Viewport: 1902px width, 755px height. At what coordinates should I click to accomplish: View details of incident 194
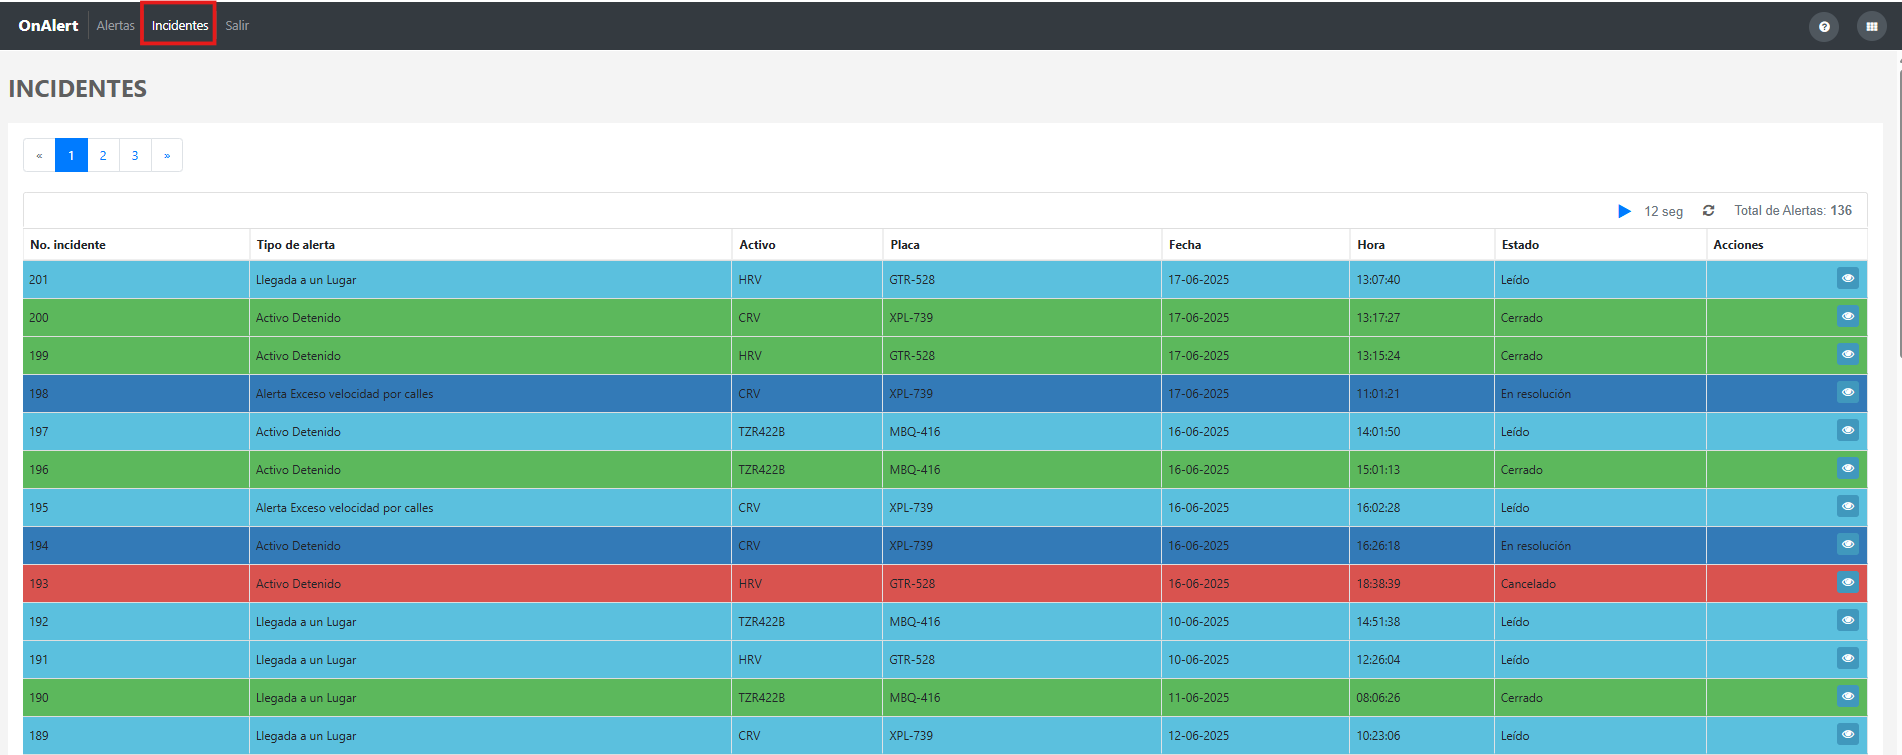[x=1848, y=544]
